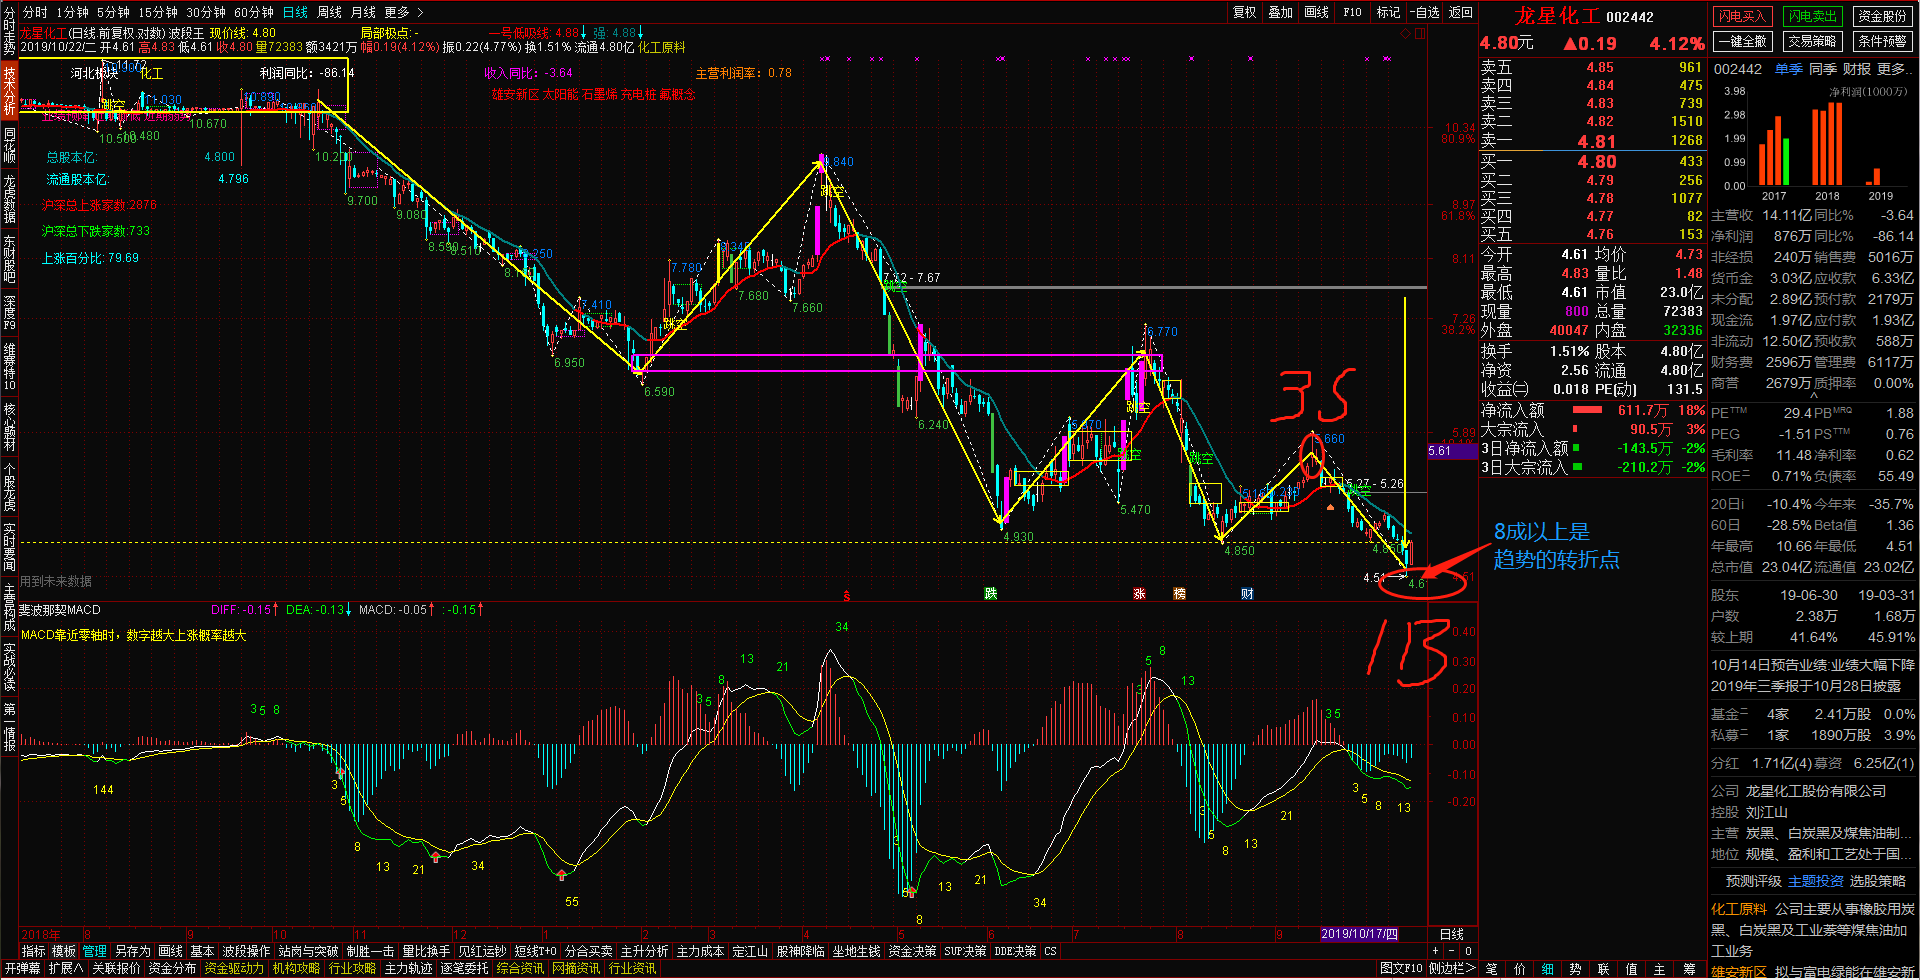Open the 指标 indicator menu
This screenshot has height=980, width=1920.
pos(33,951)
